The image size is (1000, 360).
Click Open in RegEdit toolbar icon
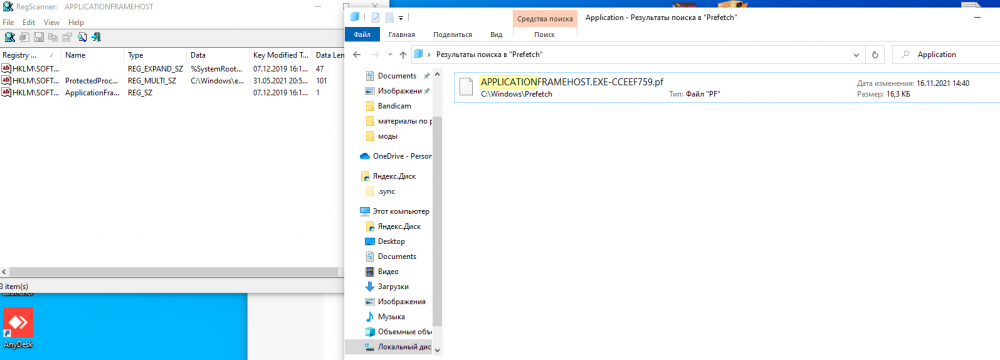pyautogui.click(x=24, y=37)
